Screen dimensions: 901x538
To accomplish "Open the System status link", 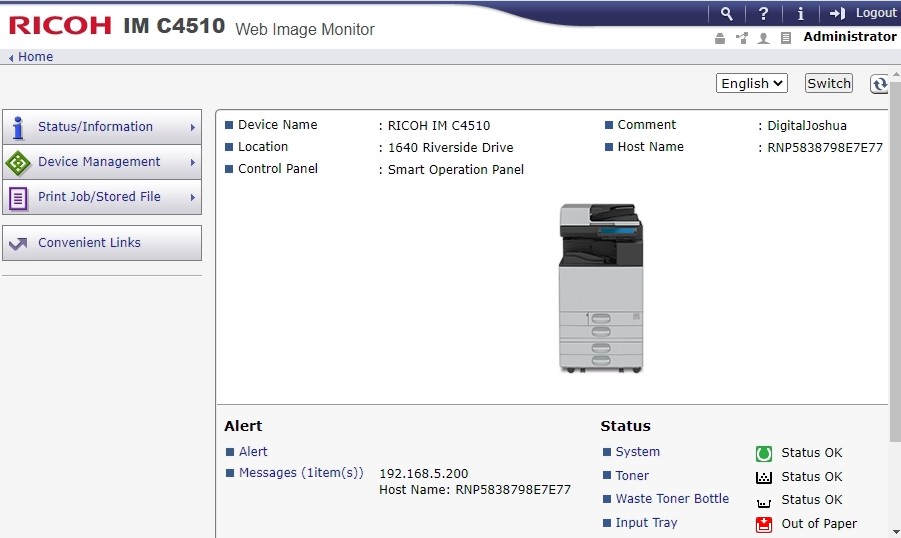I will [x=637, y=452].
